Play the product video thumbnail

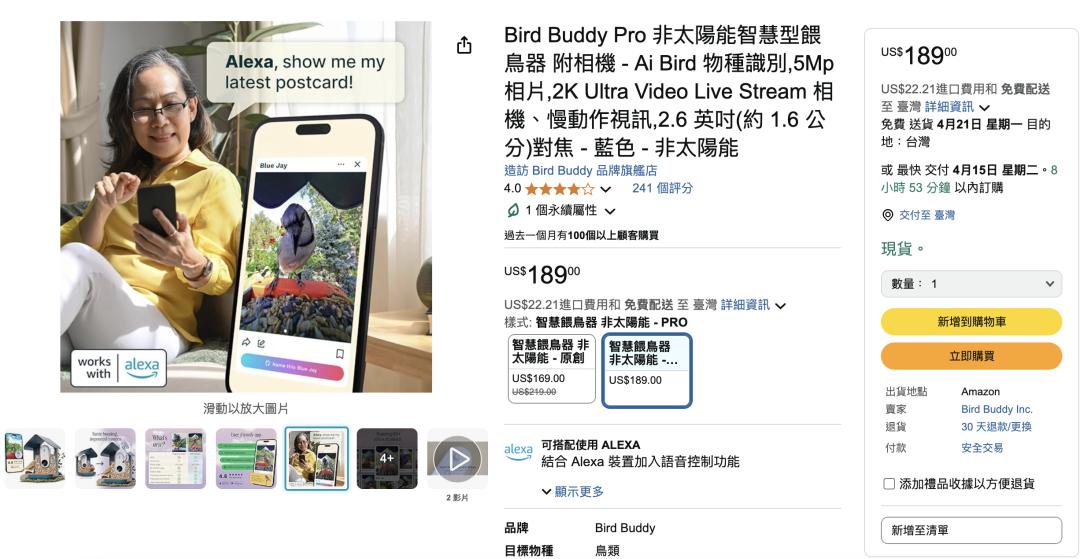(x=457, y=459)
